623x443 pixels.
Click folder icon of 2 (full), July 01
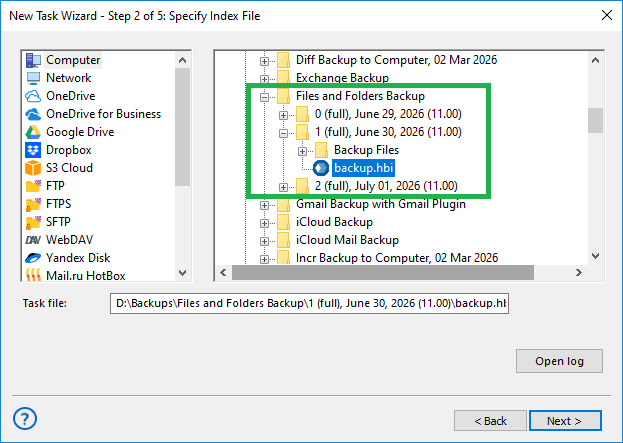302,186
